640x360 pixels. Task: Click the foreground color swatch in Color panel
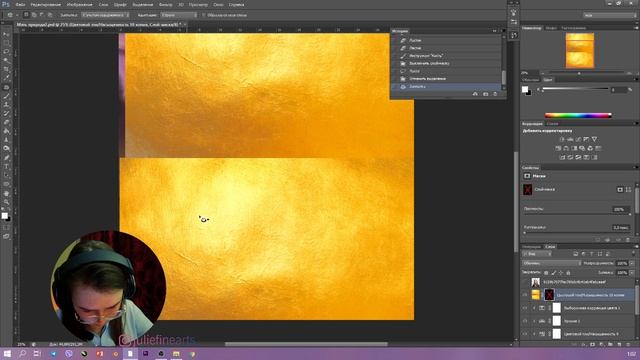(525, 89)
